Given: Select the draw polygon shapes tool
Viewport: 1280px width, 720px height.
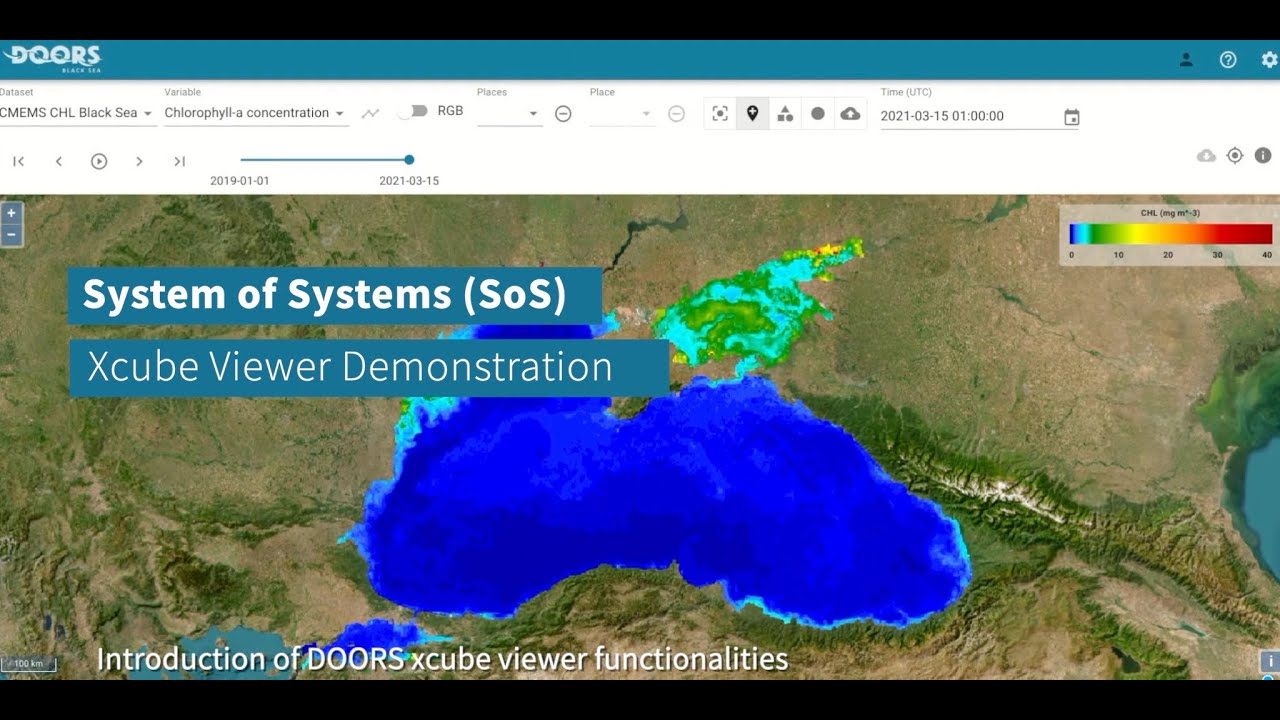Looking at the screenshot, I should point(785,114).
